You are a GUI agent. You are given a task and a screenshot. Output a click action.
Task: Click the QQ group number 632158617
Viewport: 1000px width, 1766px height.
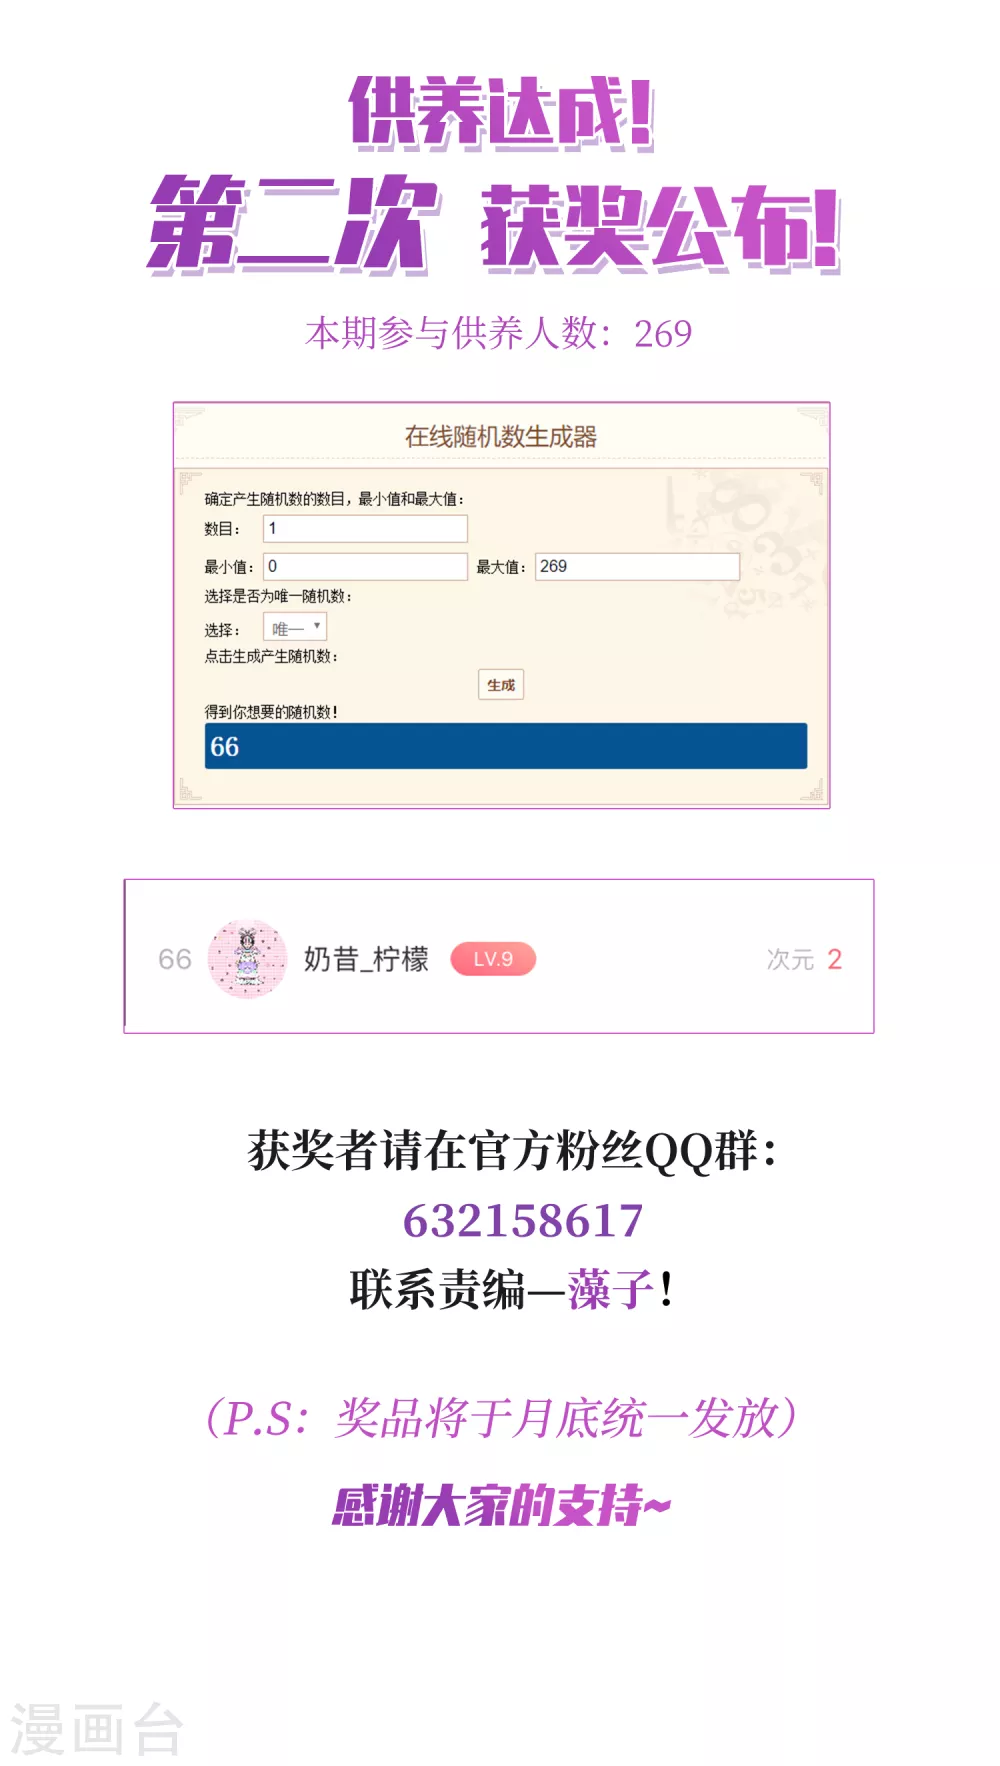click(x=523, y=1221)
